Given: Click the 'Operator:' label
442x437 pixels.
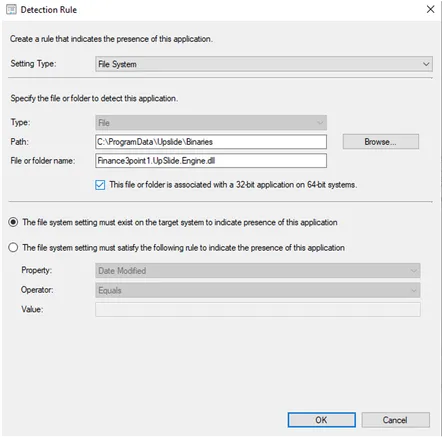Looking at the screenshot, I should (x=37, y=290).
